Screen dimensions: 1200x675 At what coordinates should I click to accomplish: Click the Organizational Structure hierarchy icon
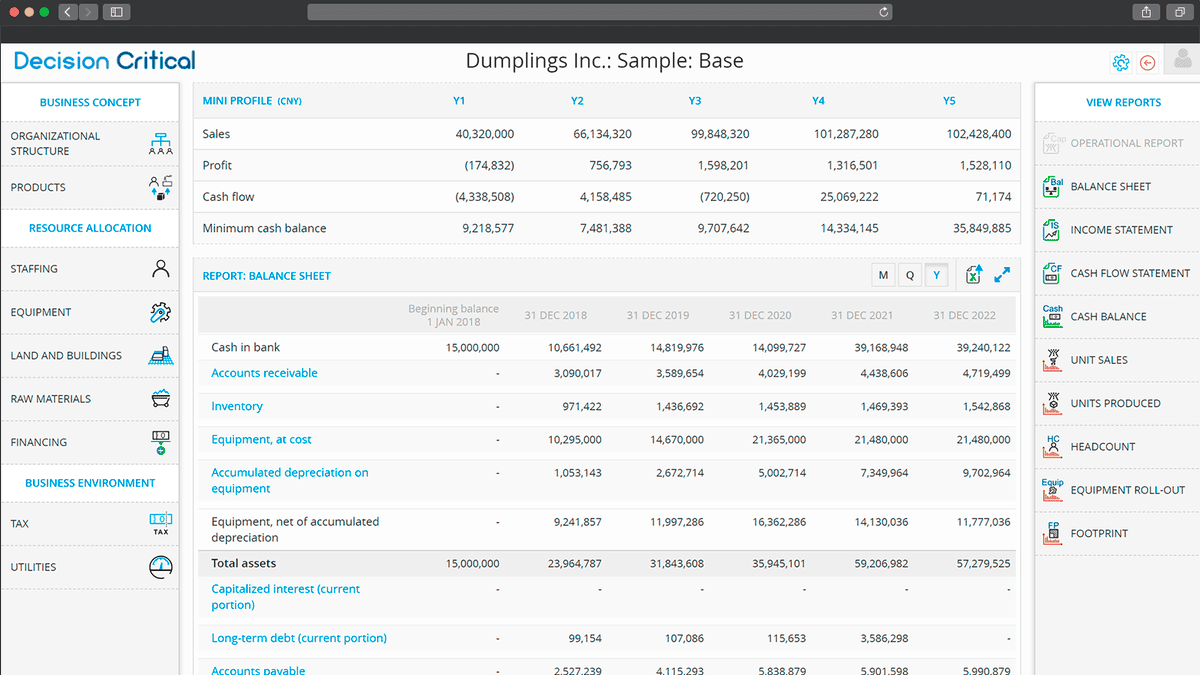[x=160, y=144]
